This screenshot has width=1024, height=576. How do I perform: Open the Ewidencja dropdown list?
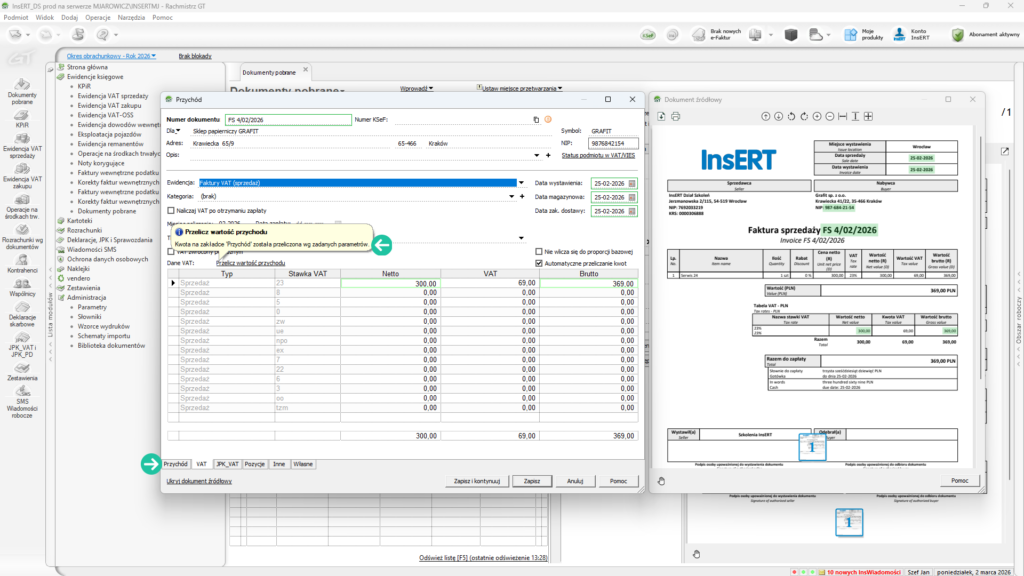[x=522, y=183]
